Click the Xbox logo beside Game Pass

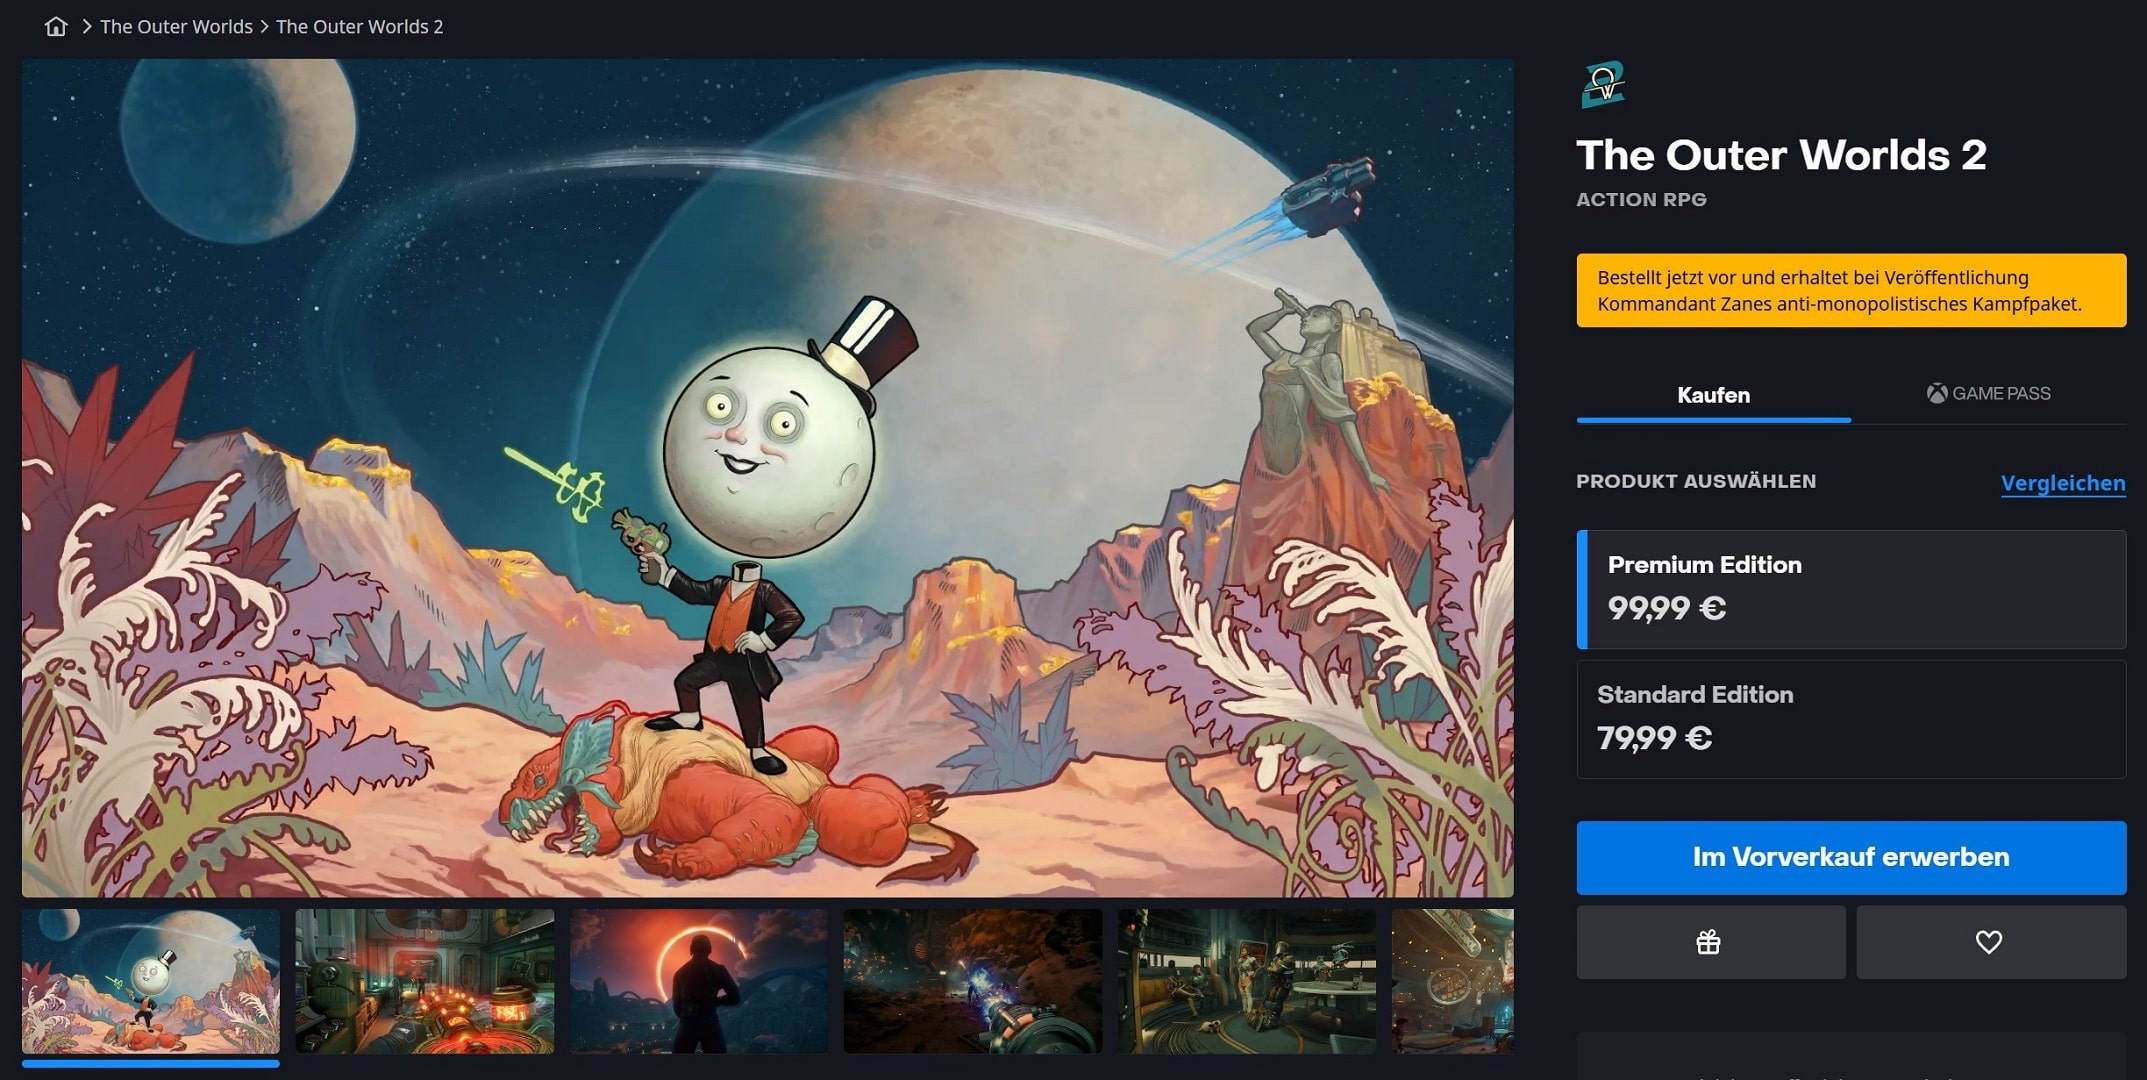pos(1937,394)
